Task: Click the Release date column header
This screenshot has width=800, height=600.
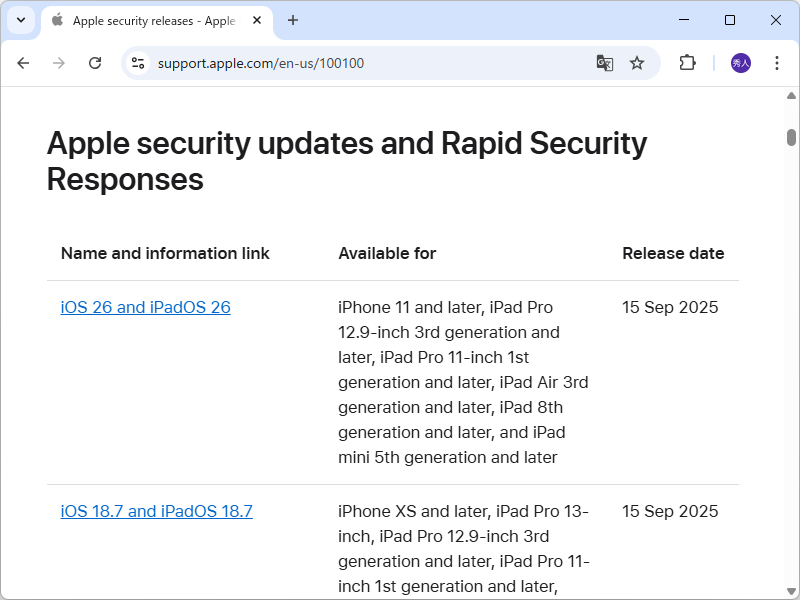Action: pos(673,253)
